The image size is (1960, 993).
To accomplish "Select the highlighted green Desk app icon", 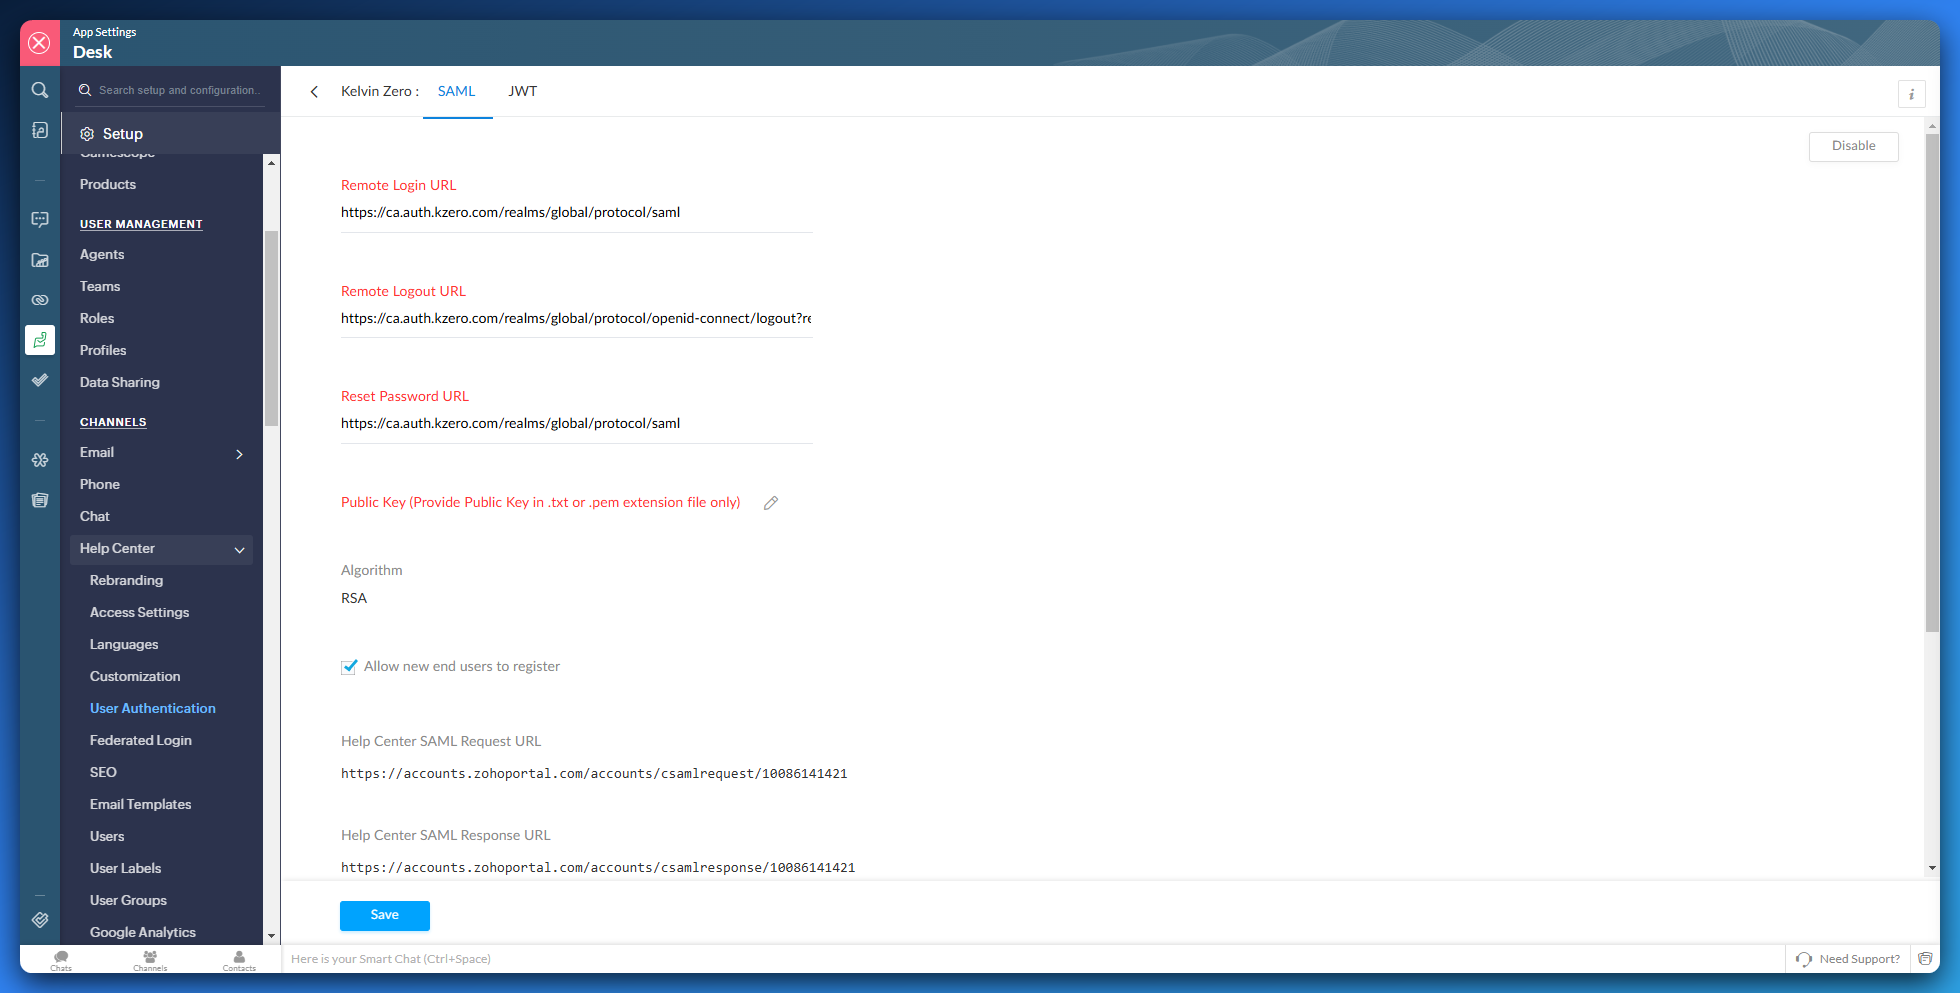I will coord(40,340).
